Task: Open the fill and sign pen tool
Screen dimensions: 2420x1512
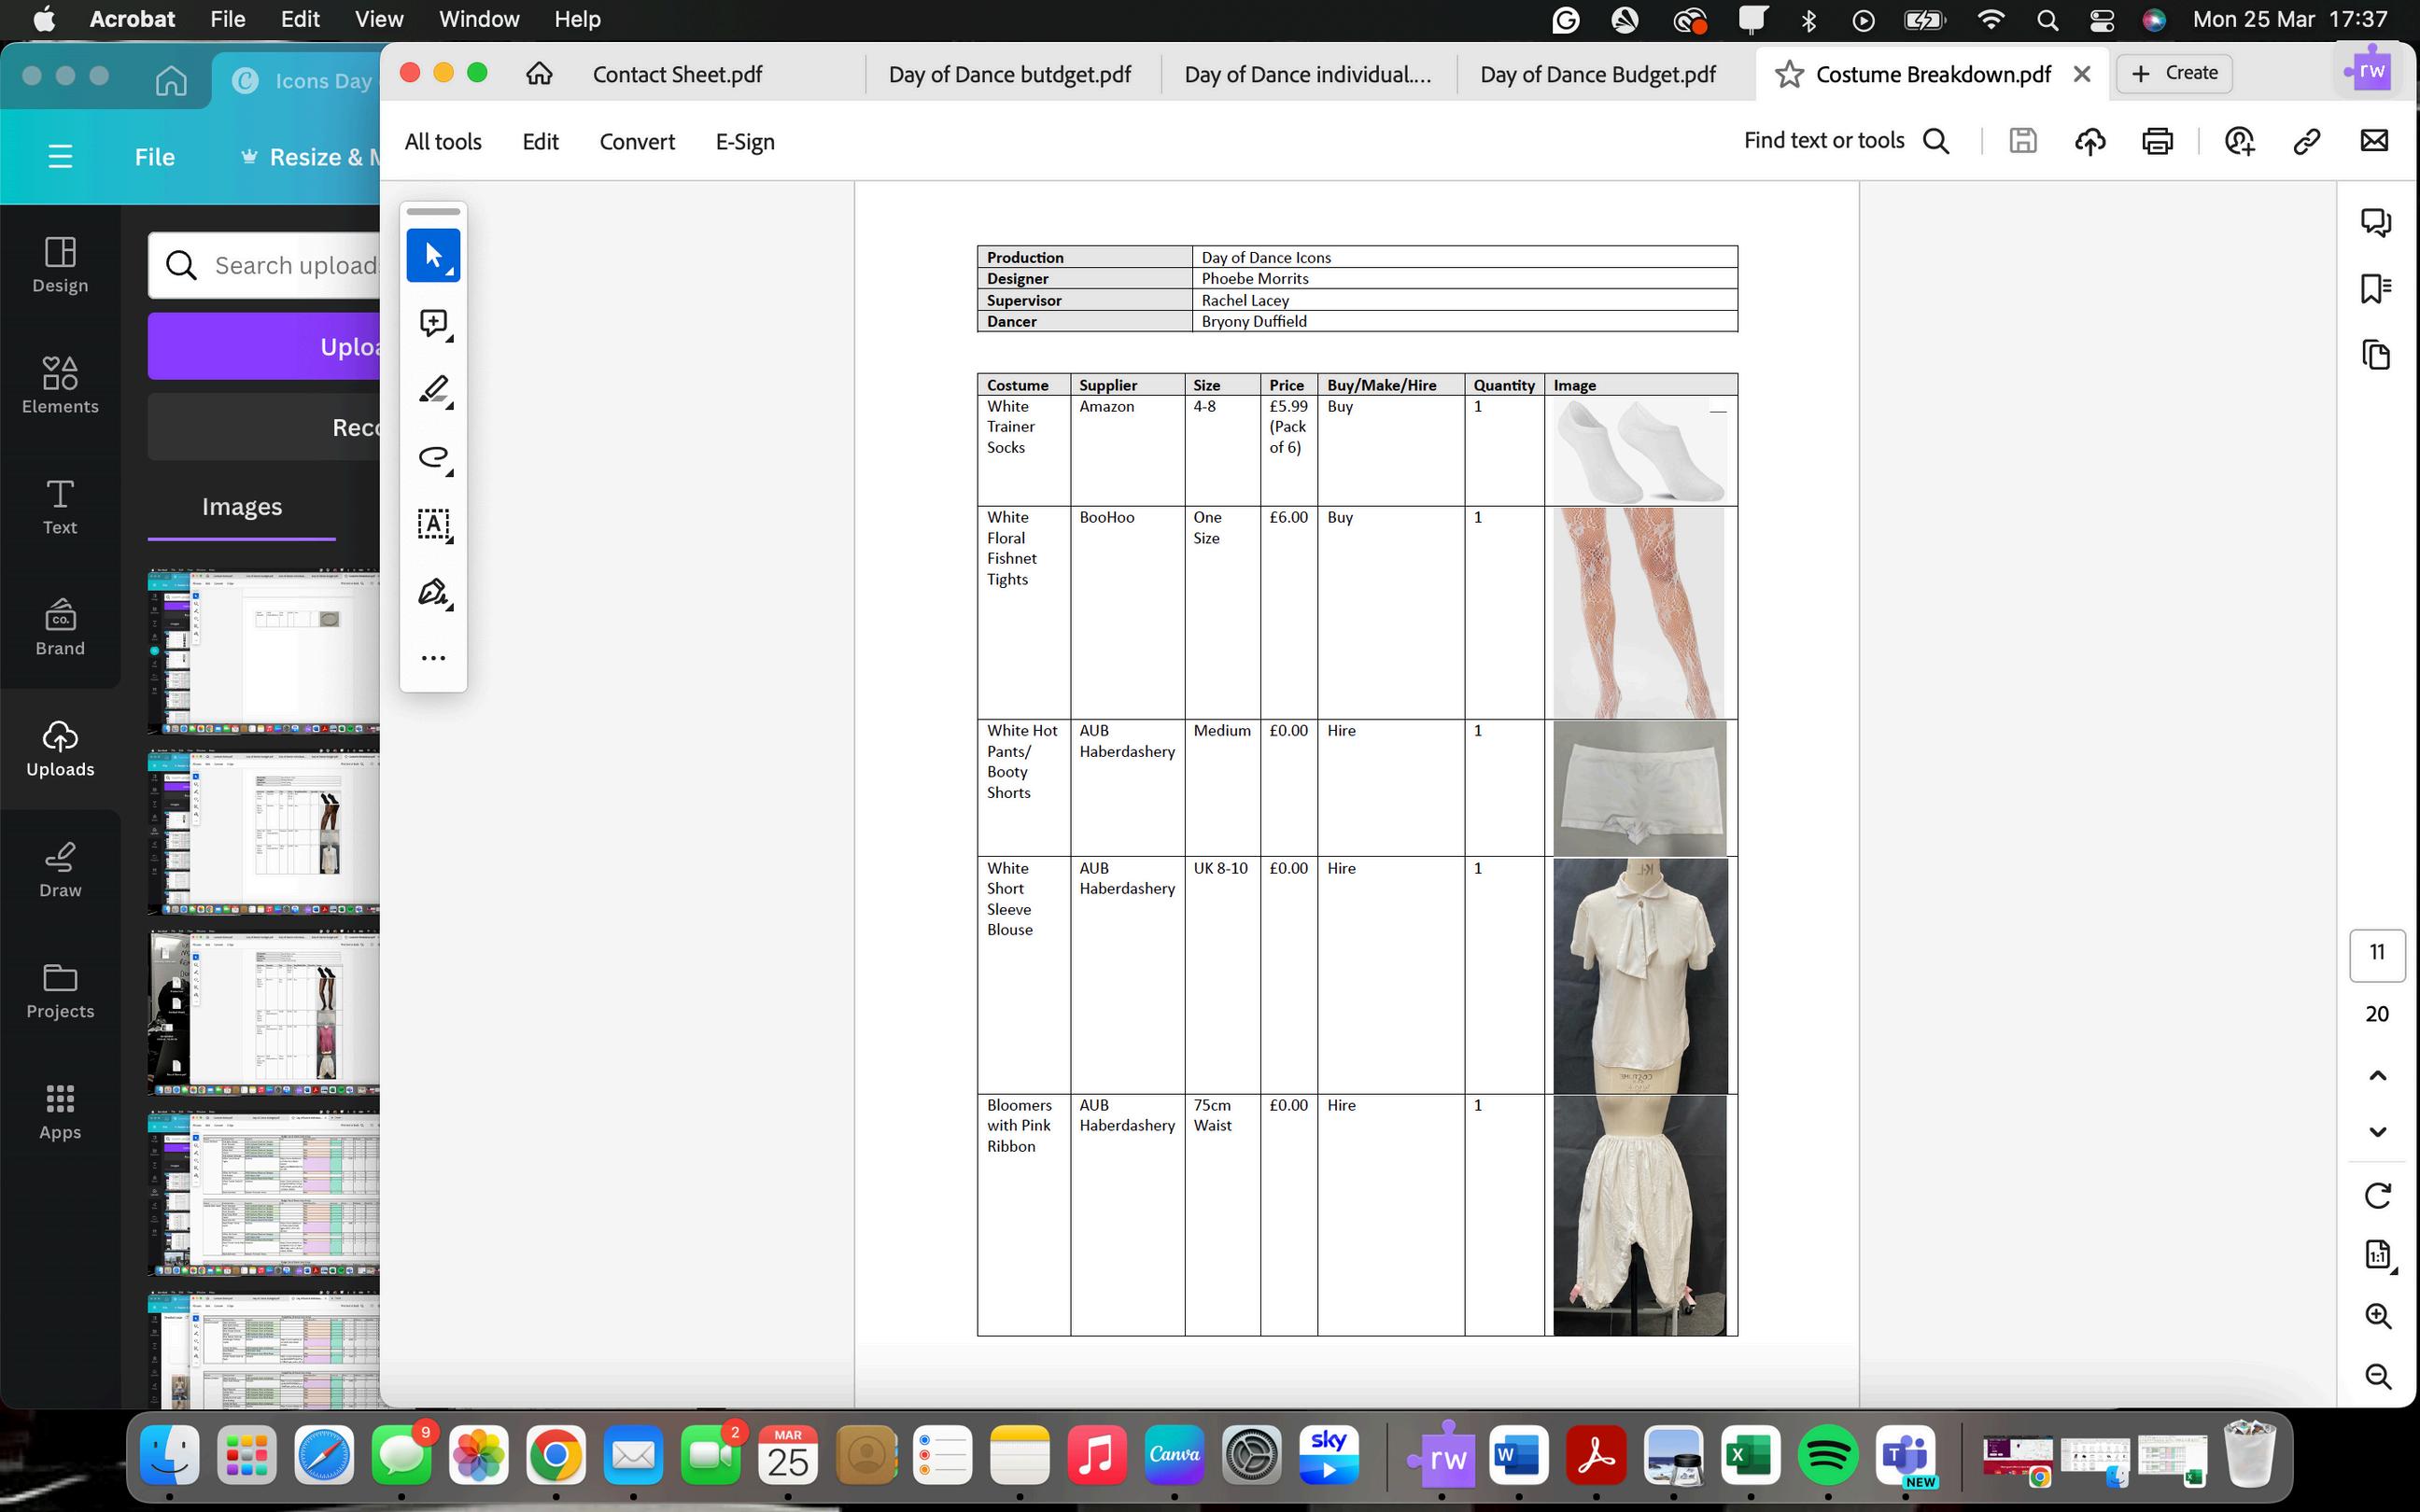Action: pyautogui.click(x=433, y=592)
